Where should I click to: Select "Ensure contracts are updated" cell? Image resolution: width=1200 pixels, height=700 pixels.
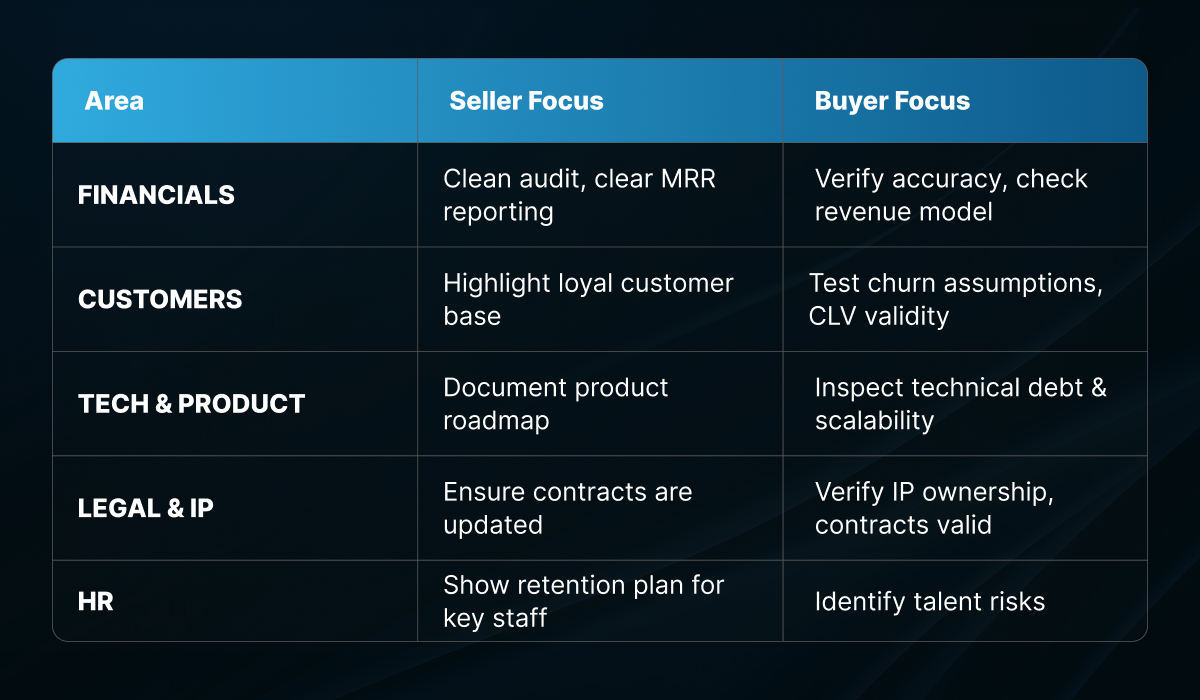click(x=567, y=508)
